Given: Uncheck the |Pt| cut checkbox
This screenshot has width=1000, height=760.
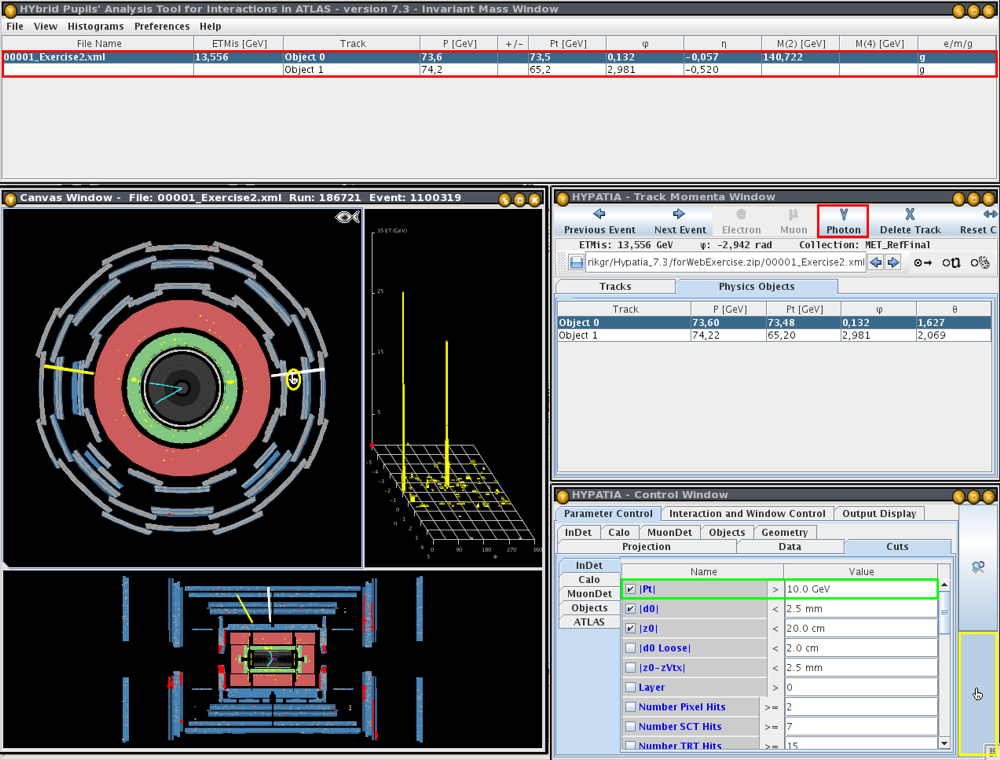Looking at the screenshot, I should point(630,589).
